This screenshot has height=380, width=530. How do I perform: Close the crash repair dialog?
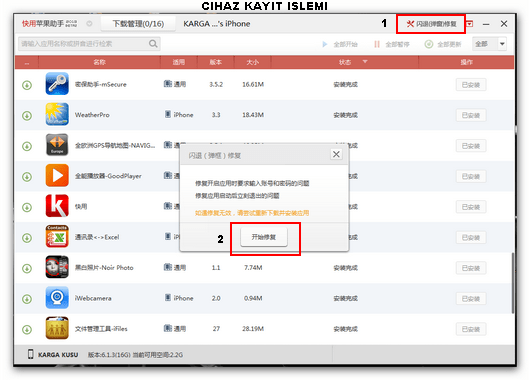336,155
